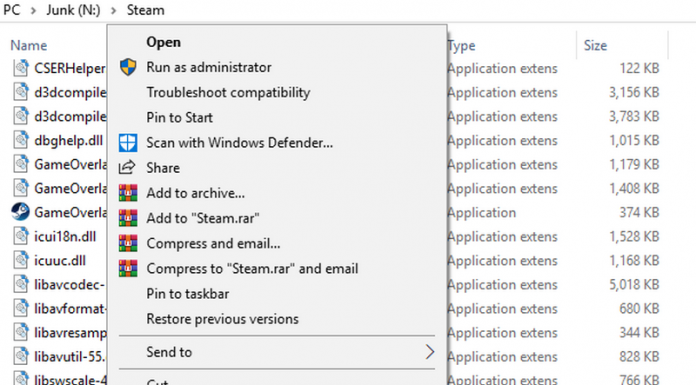Click the 1,528 KB size value
The width and height of the screenshot is (696, 385).
634,236
